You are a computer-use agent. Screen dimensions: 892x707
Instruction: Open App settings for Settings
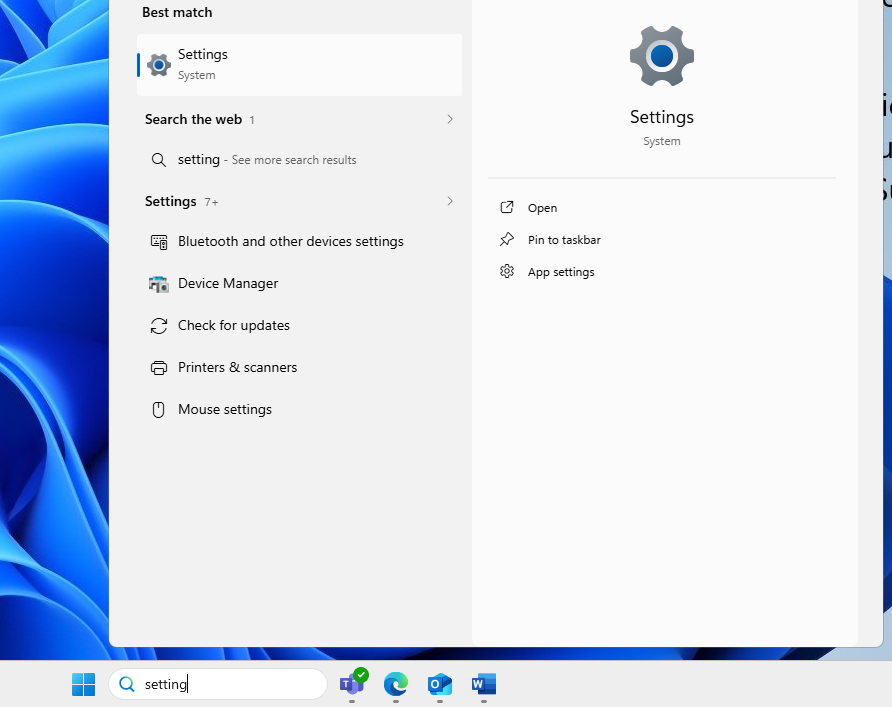coord(561,272)
